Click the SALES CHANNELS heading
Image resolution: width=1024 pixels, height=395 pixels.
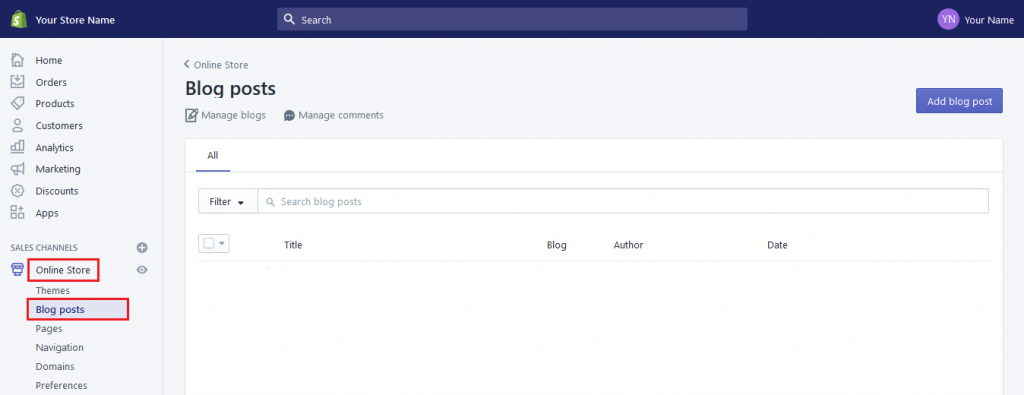[44, 248]
